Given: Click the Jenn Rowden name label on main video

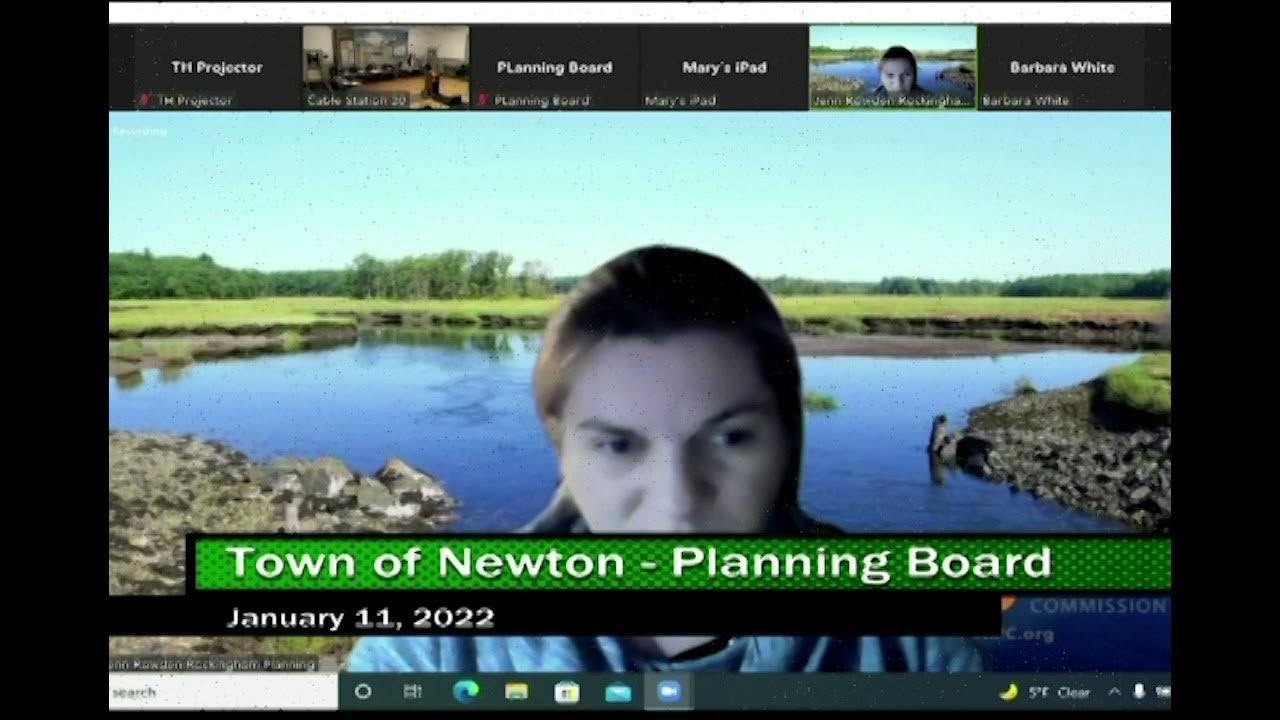Looking at the screenshot, I should click(x=213, y=664).
